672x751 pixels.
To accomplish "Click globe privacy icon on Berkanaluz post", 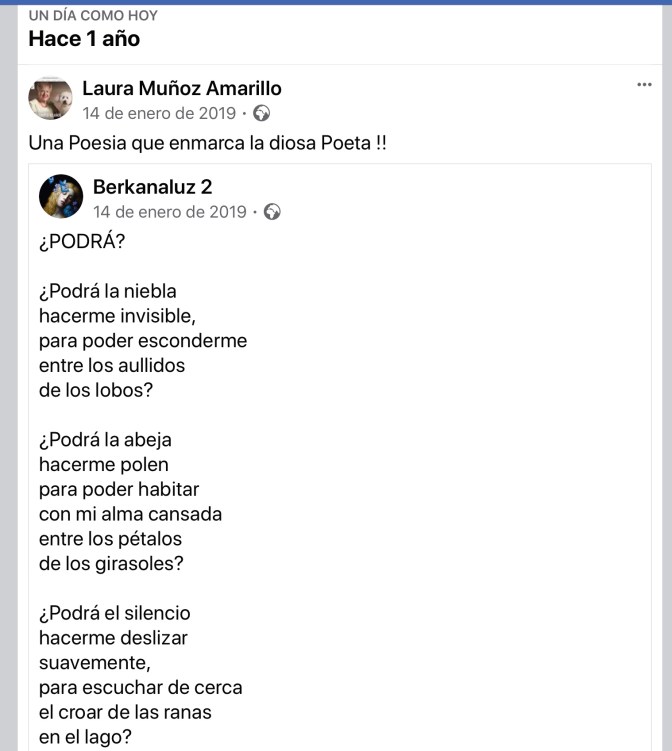I will click(x=272, y=212).
